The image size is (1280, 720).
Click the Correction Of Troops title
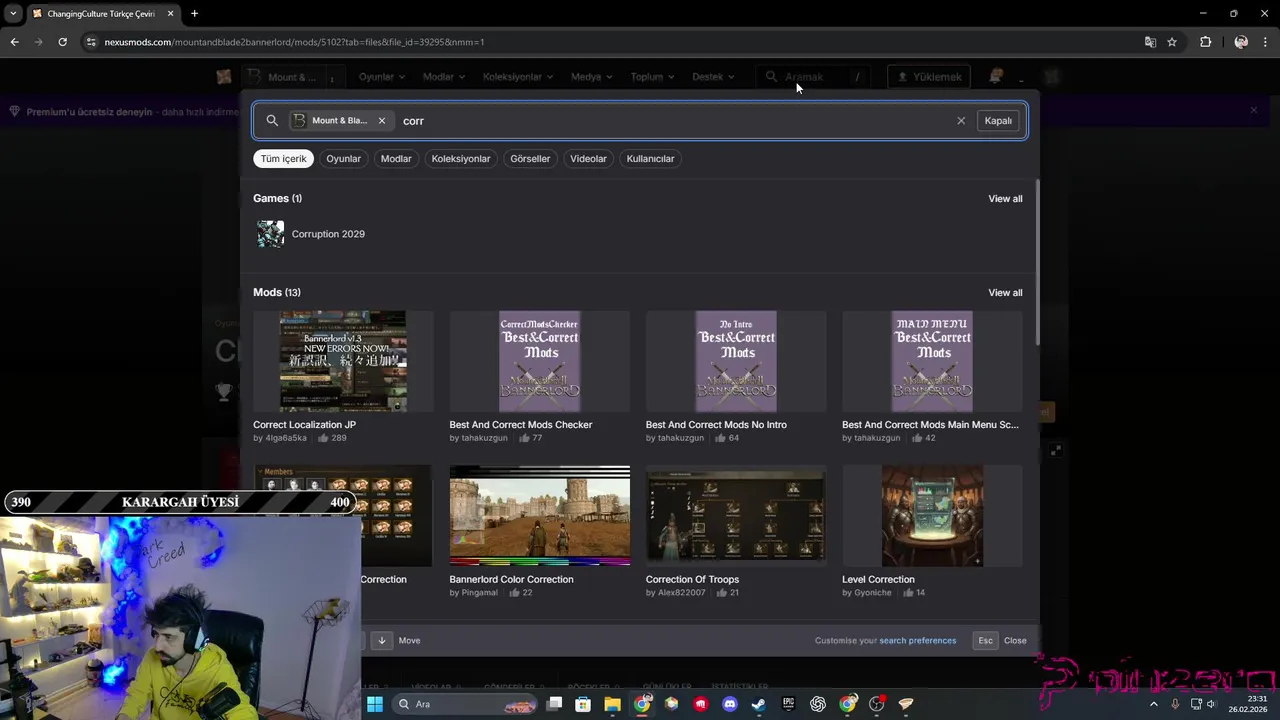692,580
